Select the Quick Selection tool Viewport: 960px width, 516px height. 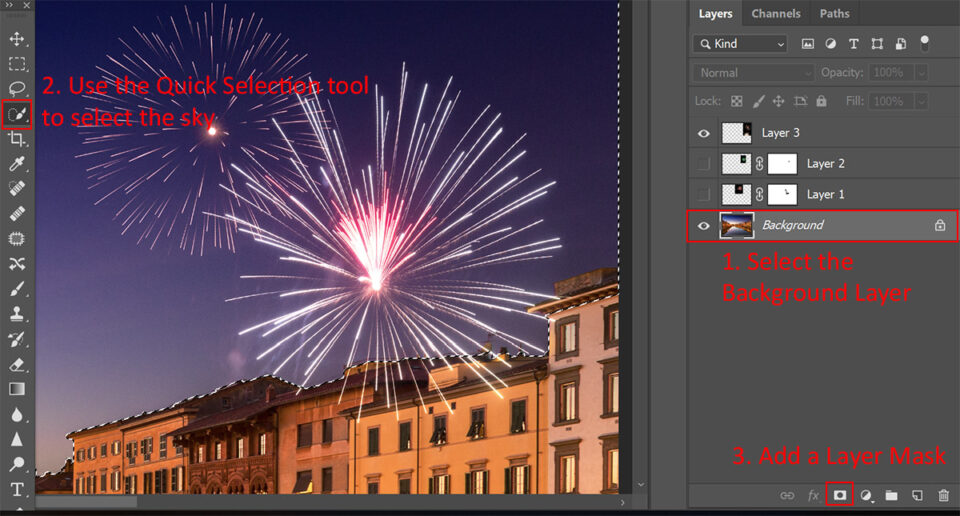(x=17, y=114)
